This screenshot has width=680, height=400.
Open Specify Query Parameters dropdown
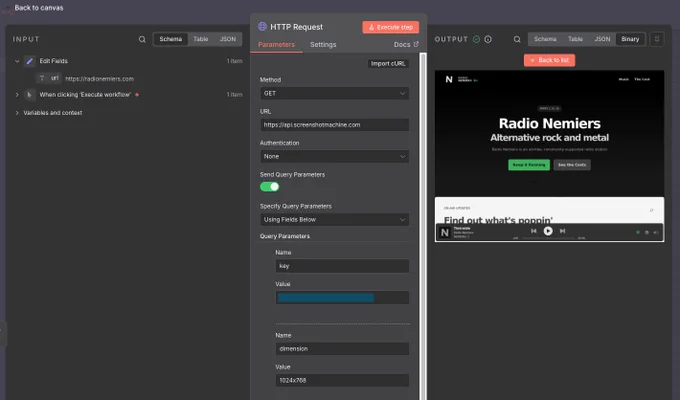(334, 220)
